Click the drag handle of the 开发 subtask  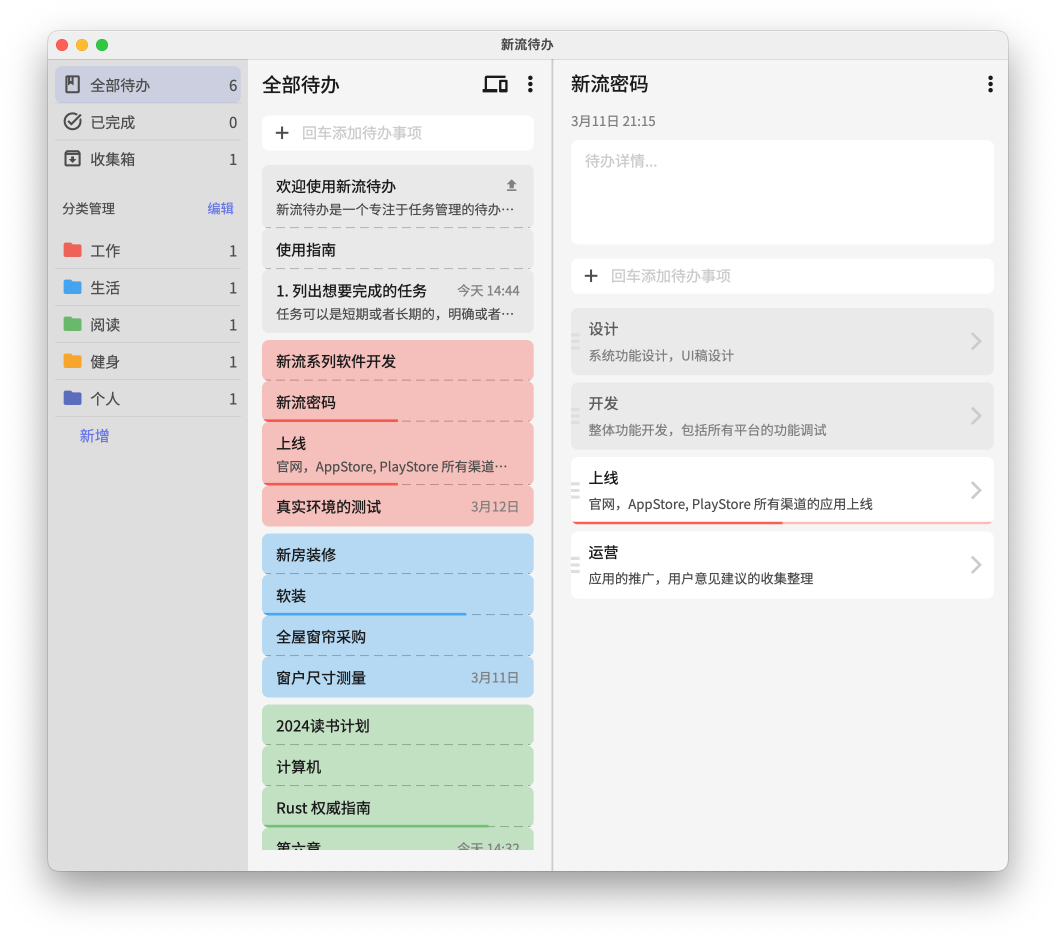[575, 415]
